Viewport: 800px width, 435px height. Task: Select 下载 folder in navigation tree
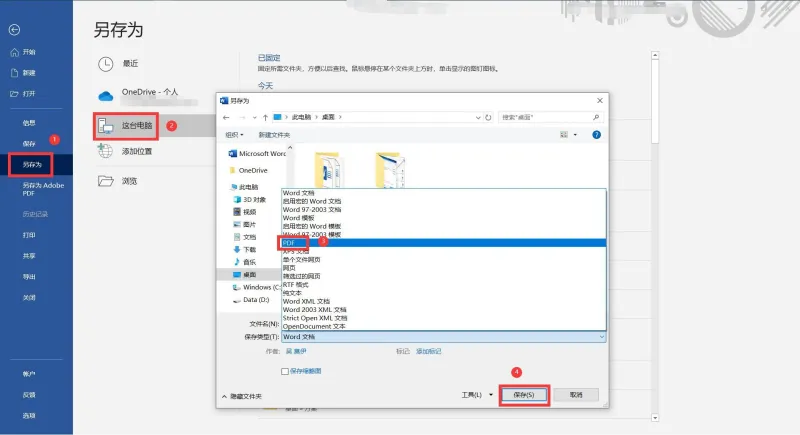point(245,249)
